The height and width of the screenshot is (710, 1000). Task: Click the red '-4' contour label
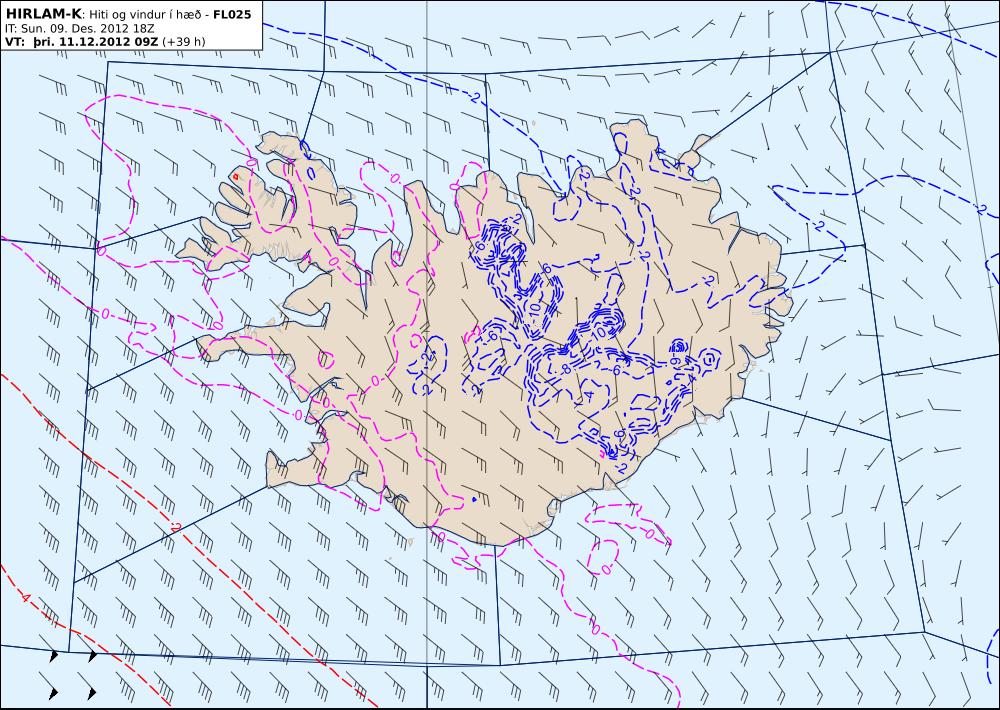(24, 598)
